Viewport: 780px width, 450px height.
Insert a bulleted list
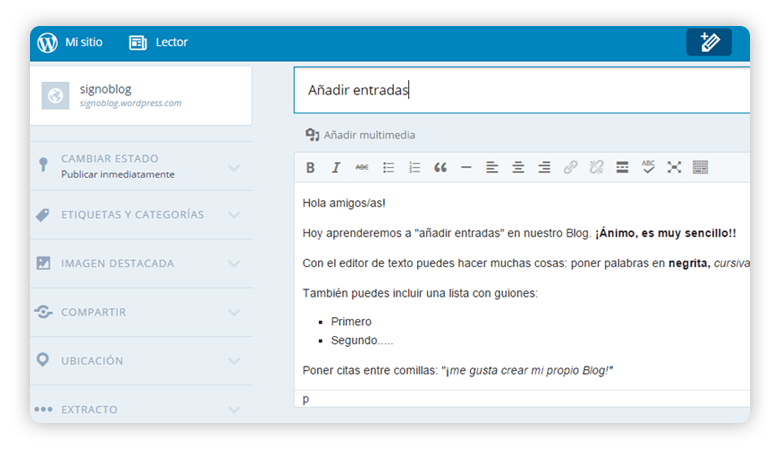(x=389, y=168)
